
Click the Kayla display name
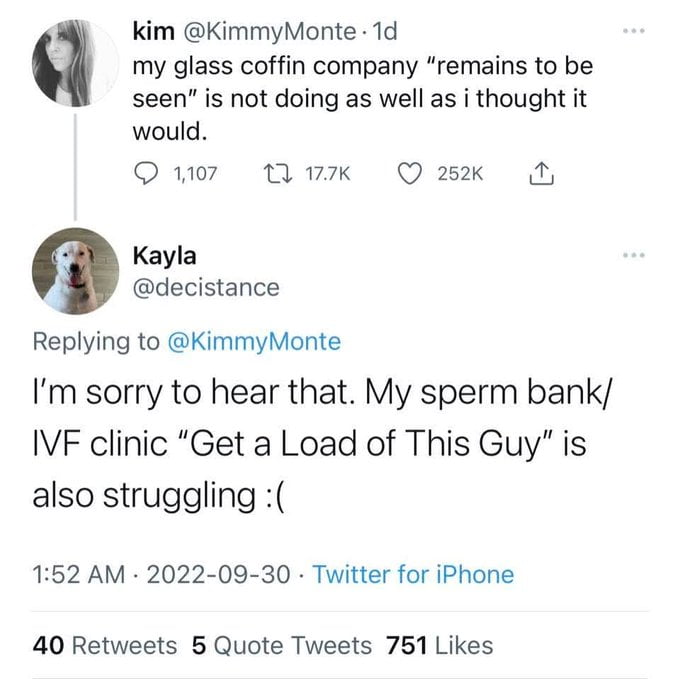(164, 256)
